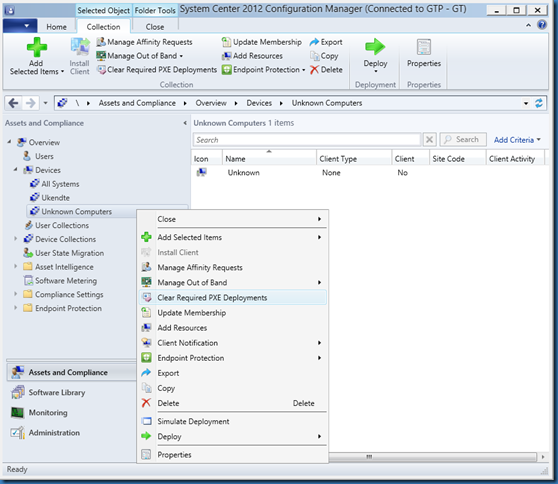Click Update Membership in the ribbon
Image resolution: width=558 pixels, height=484 pixels.
coord(262,42)
